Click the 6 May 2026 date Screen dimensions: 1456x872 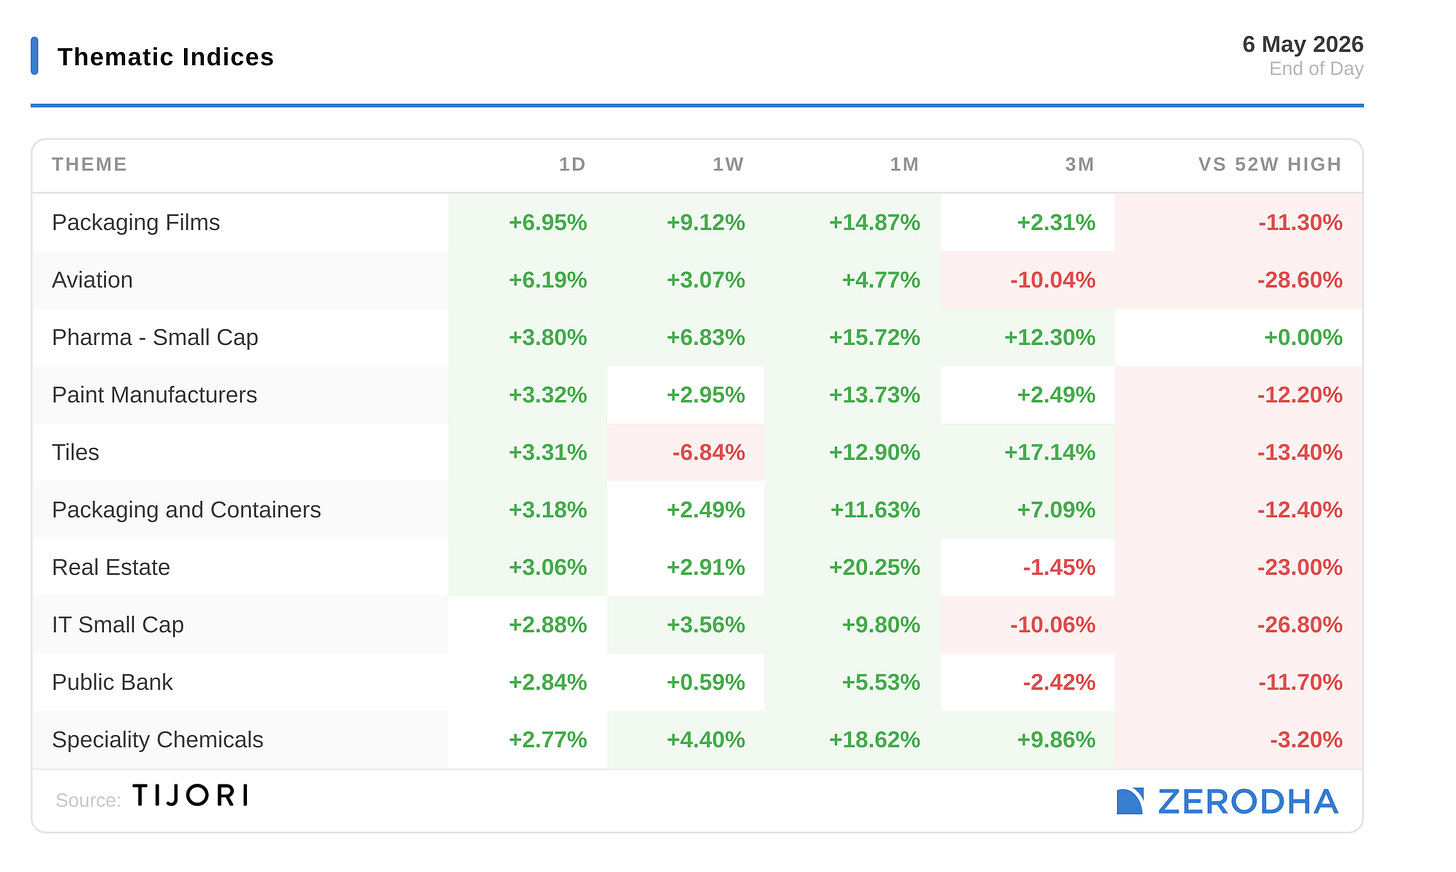pos(1302,44)
